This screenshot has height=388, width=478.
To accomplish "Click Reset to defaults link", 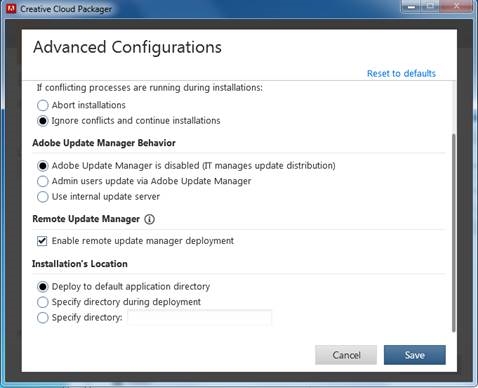I will 401,73.
